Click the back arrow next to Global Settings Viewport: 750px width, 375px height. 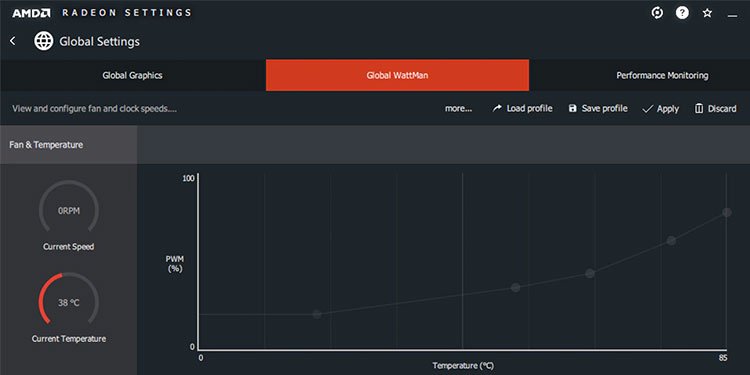tap(13, 41)
